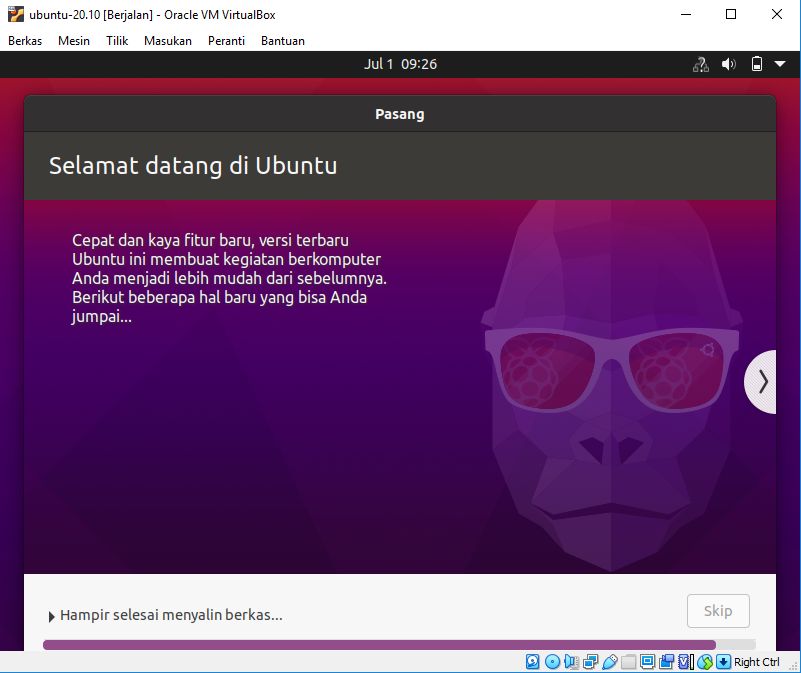Click the battery indicator in top bar

click(x=757, y=64)
